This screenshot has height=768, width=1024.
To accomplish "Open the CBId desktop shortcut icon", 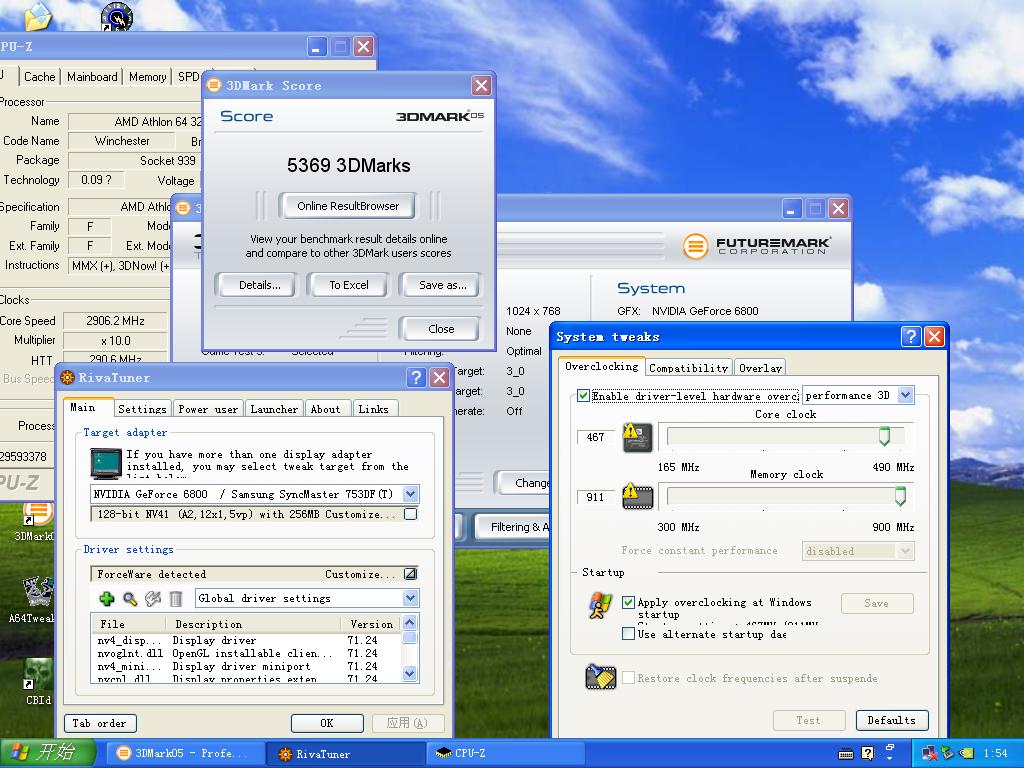I will (x=38, y=681).
